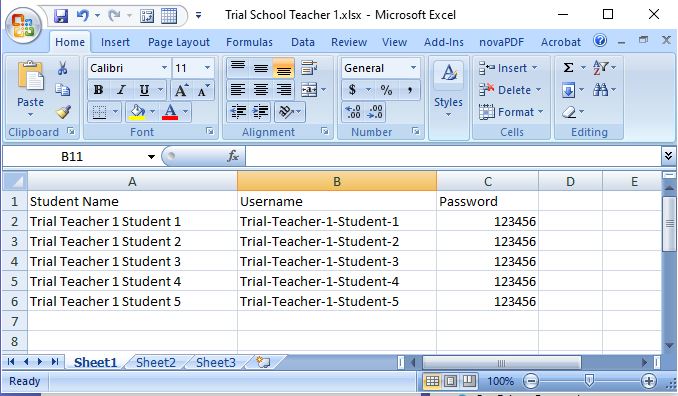
Task: Set Top Align for cells
Action: 238,68
